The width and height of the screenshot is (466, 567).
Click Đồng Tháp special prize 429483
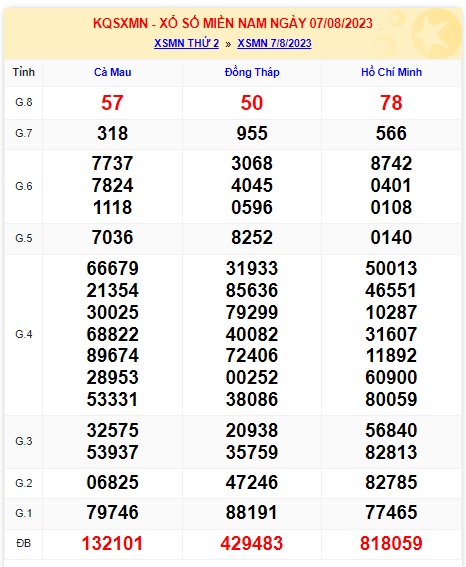coord(252,543)
